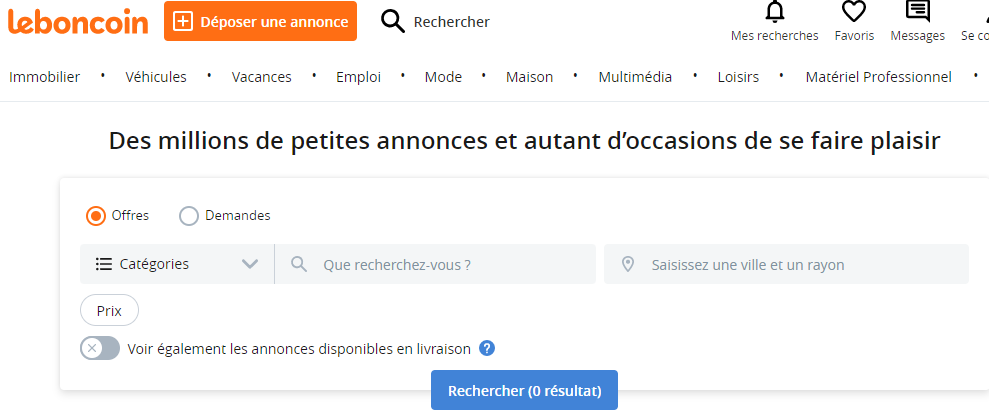Screen dimensions: 989x413
Task: Click the magnifier icon beside Rechercher
Action: tap(393, 21)
